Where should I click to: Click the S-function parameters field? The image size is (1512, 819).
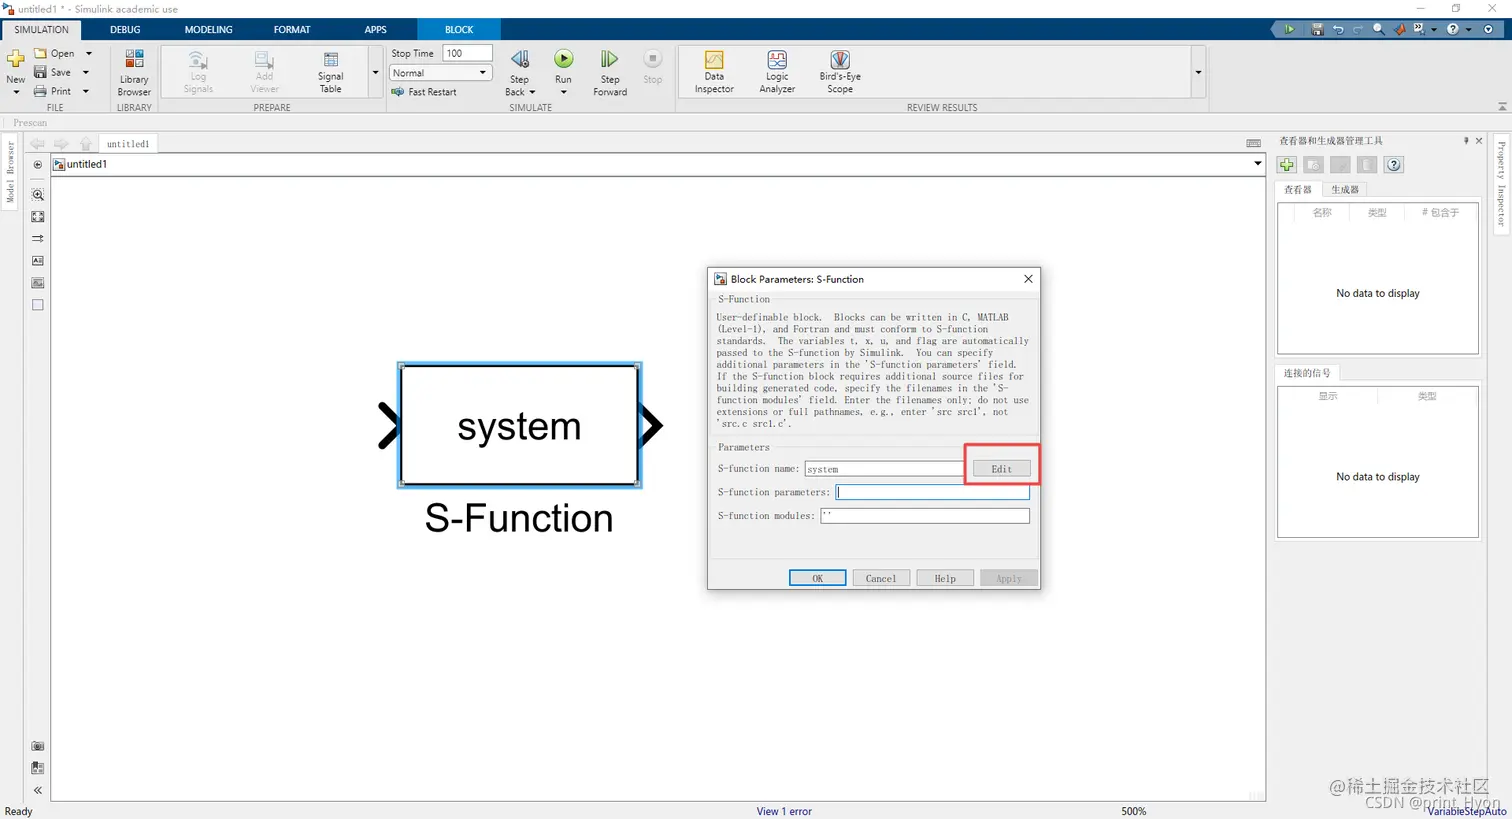coord(932,492)
